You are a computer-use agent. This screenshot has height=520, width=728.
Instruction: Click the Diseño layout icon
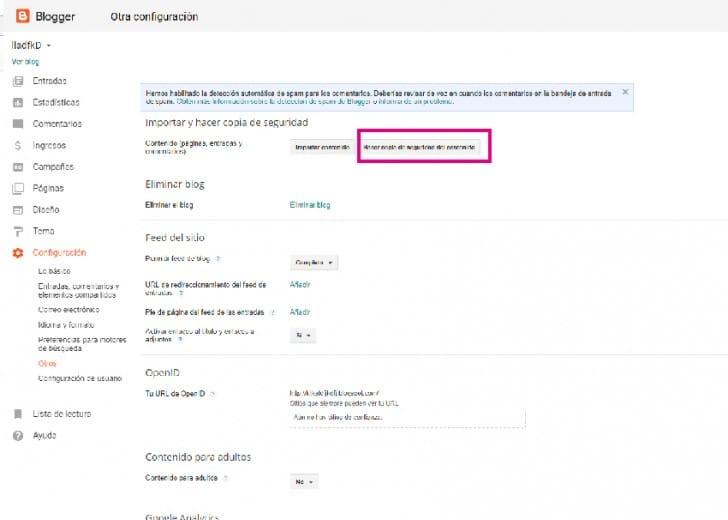(x=18, y=210)
